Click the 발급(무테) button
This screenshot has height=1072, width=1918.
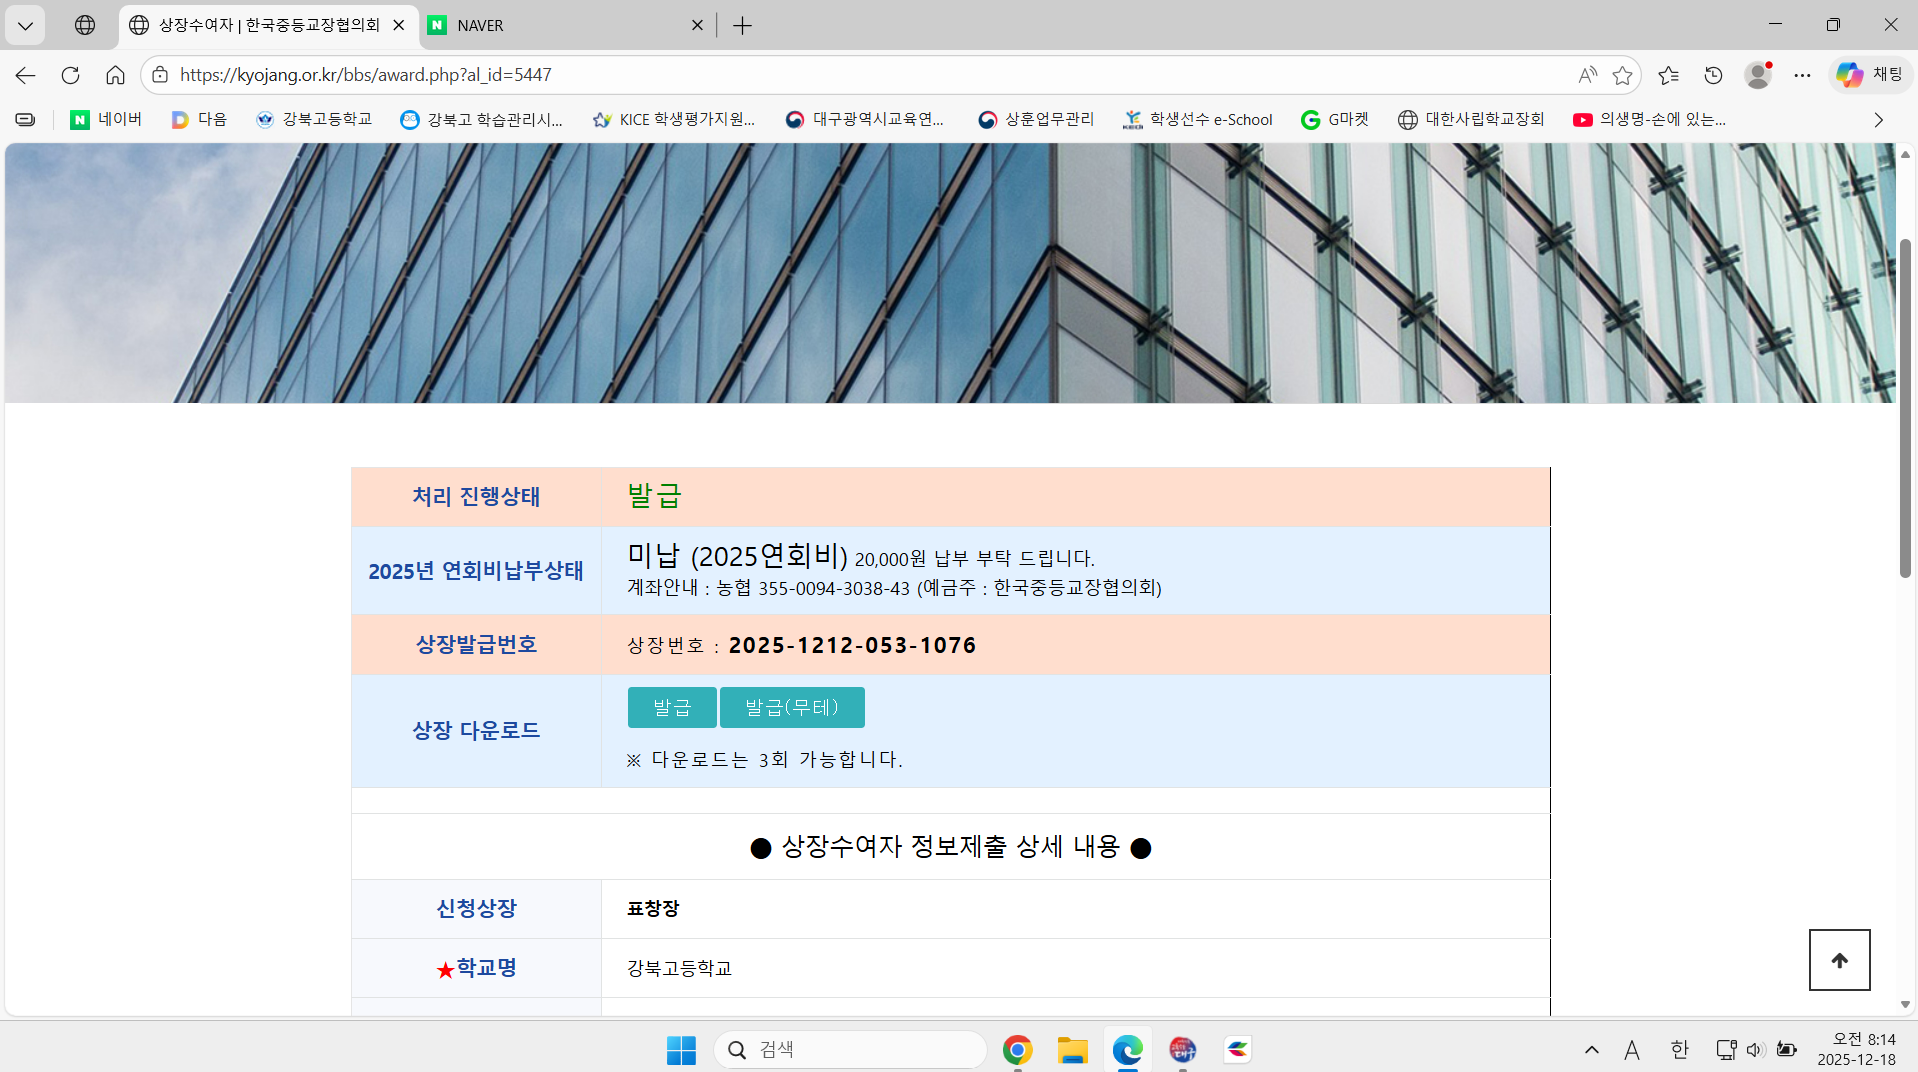pyautogui.click(x=791, y=707)
